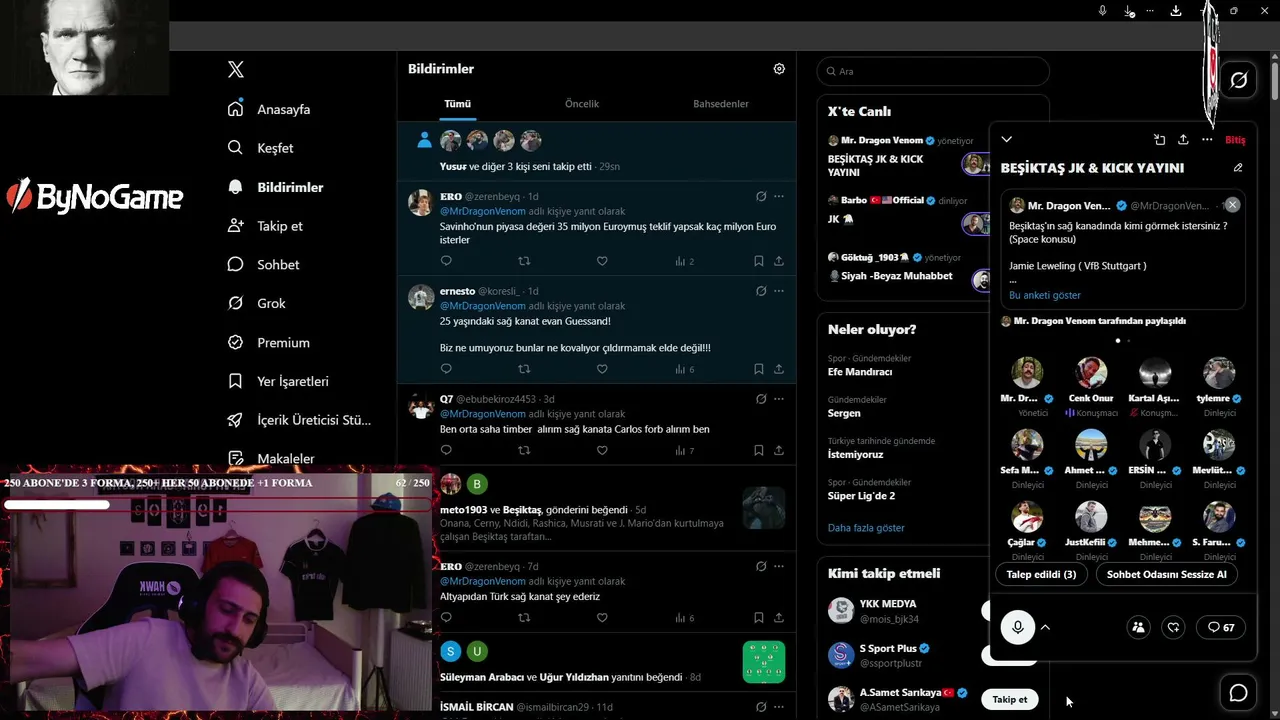The height and width of the screenshot is (720, 1280).
Task: Like ERO's Altyapıdan Türk sağ kanat post
Action: click(x=602, y=618)
